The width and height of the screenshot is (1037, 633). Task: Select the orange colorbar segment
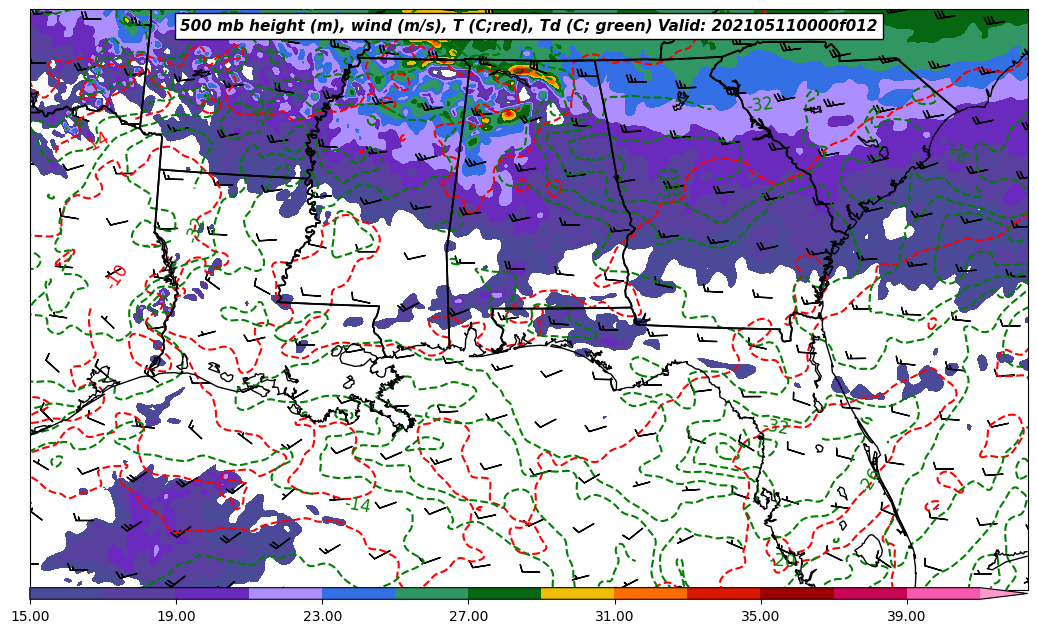(650, 593)
